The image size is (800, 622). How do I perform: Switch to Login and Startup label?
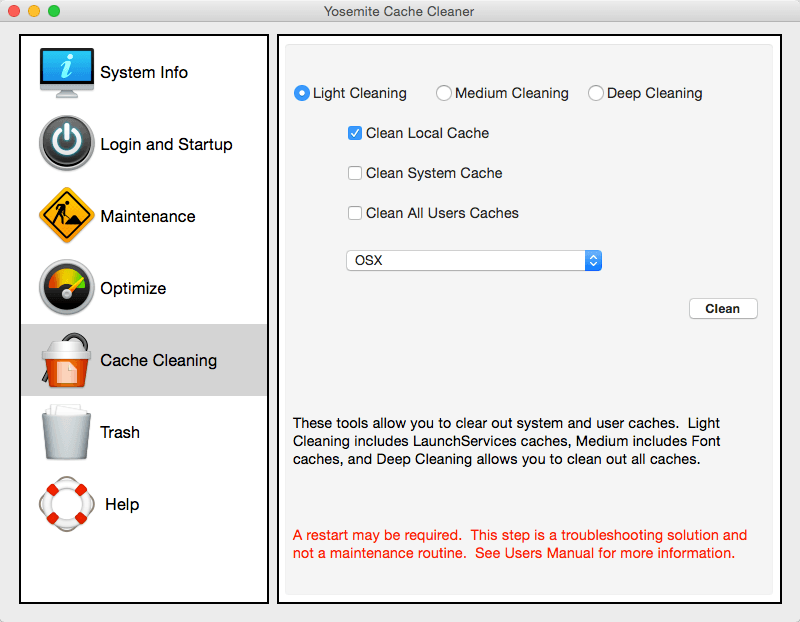coord(166,144)
